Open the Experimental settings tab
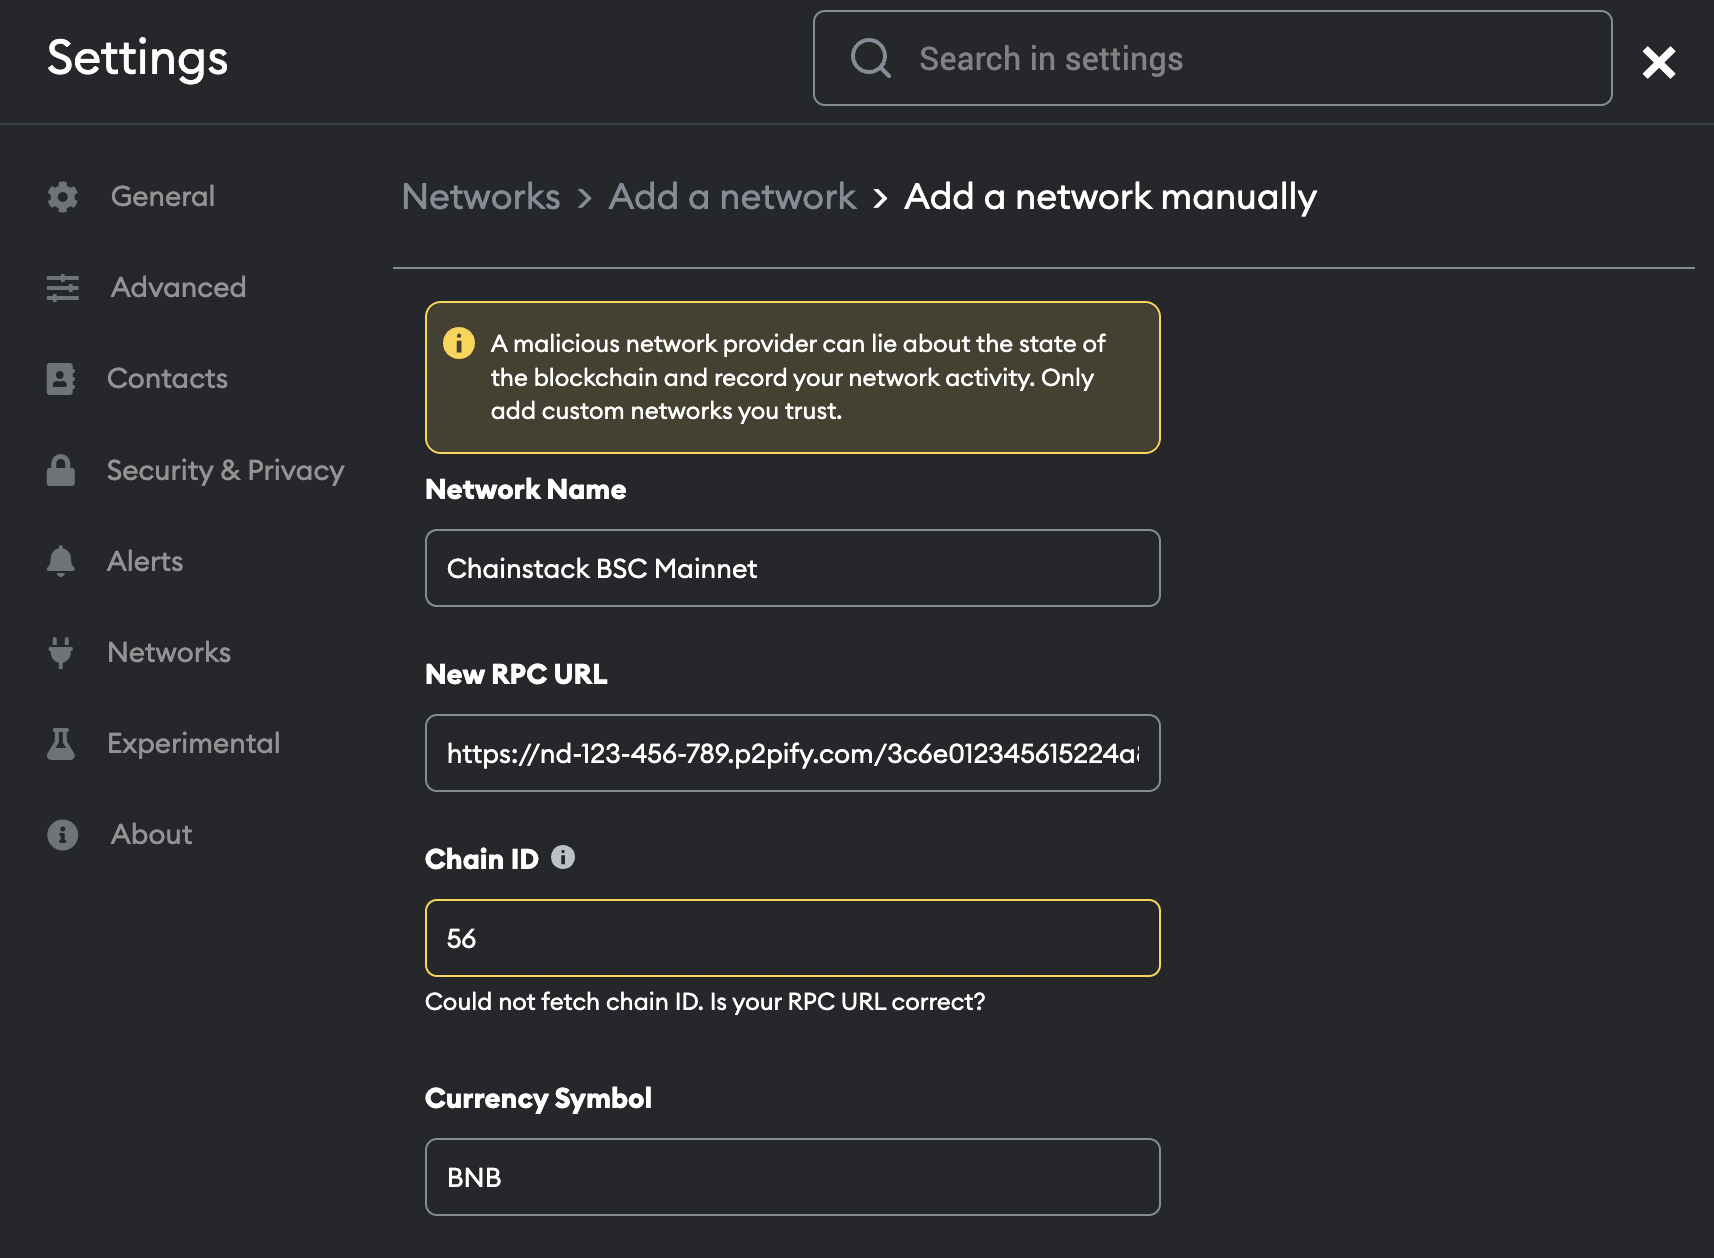Image resolution: width=1714 pixels, height=1258 pixels. click(x=193, y=743)
